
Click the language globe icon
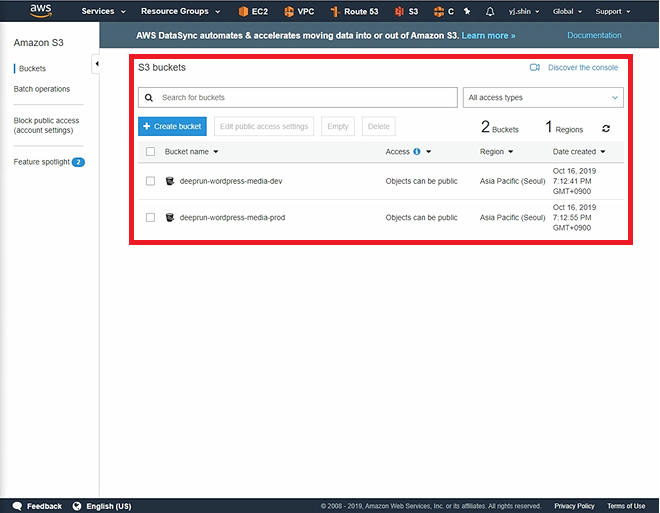(x=77, y=506)
